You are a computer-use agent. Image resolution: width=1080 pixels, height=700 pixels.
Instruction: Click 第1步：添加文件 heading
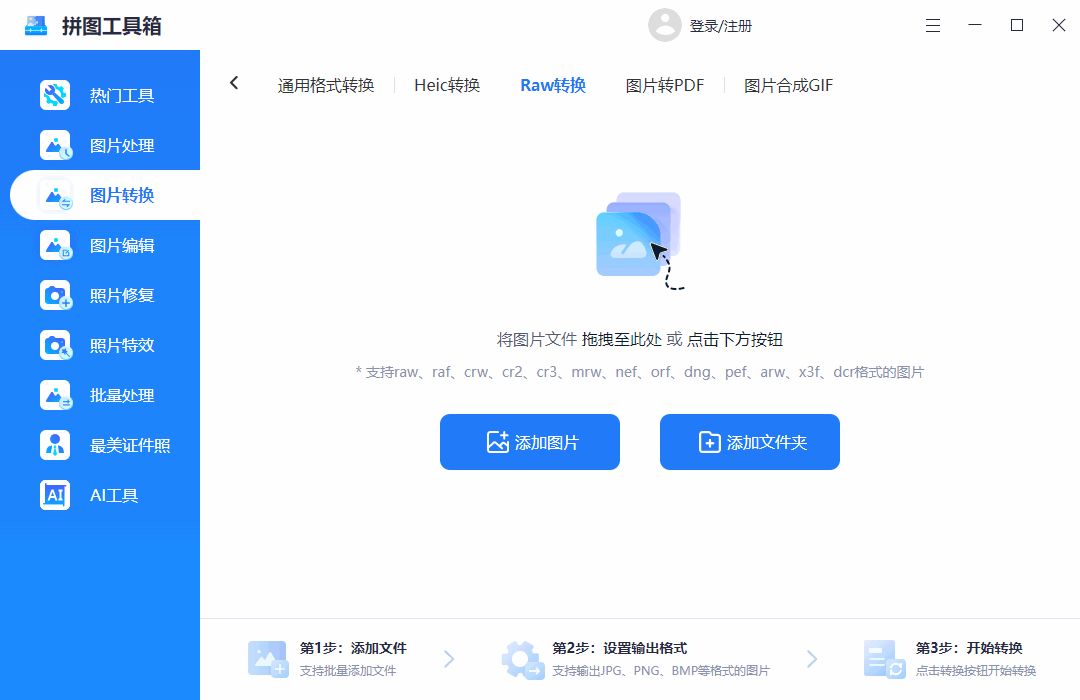coord(353,648)
